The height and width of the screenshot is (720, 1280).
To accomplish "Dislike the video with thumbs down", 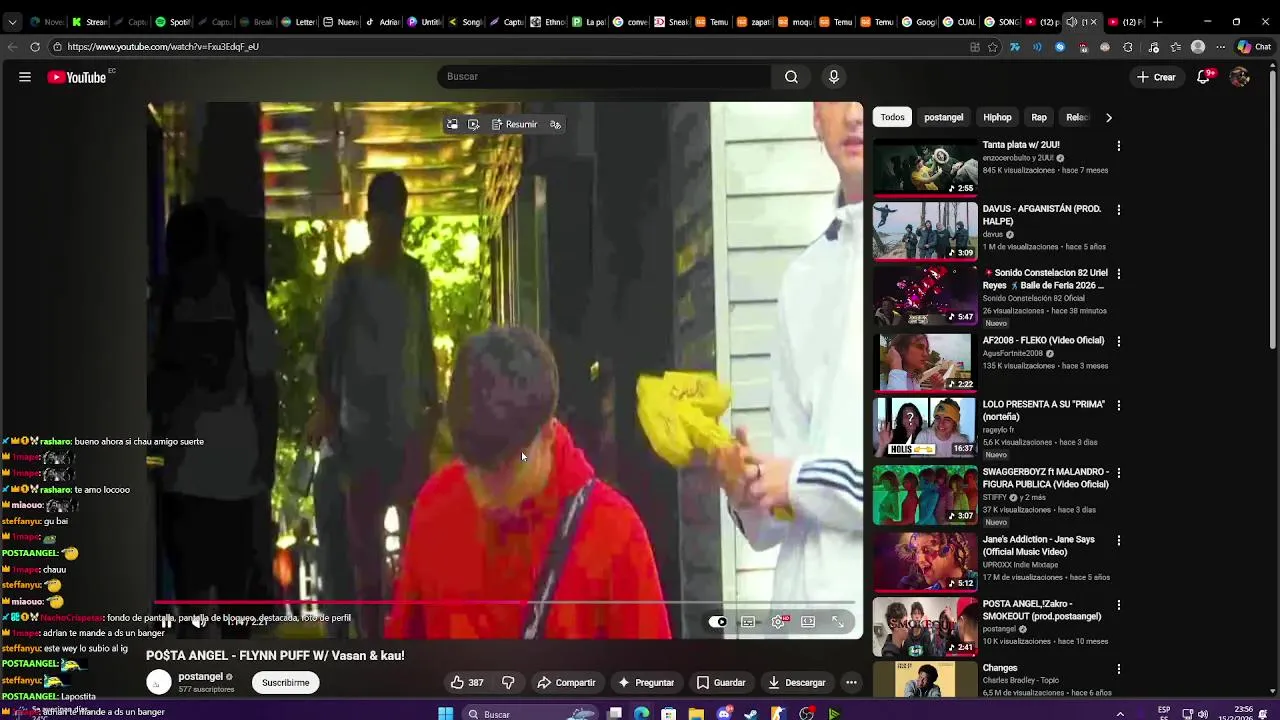I will click(x=508, y=683).
